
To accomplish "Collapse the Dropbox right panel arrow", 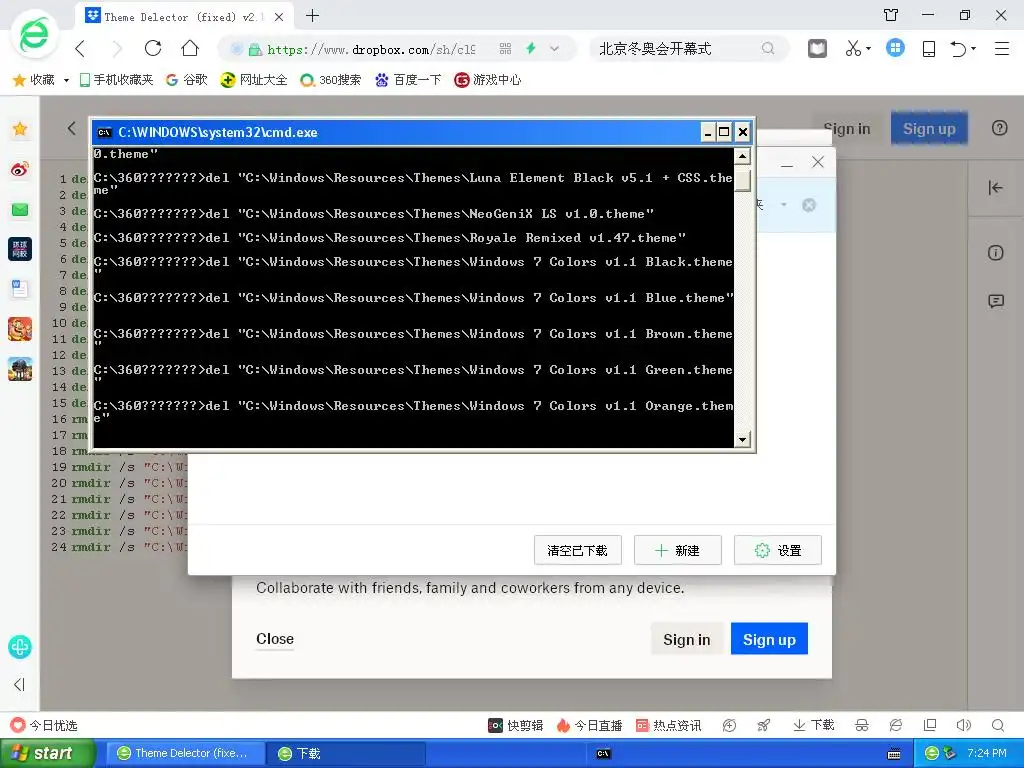I will click(x=995, y=188).
